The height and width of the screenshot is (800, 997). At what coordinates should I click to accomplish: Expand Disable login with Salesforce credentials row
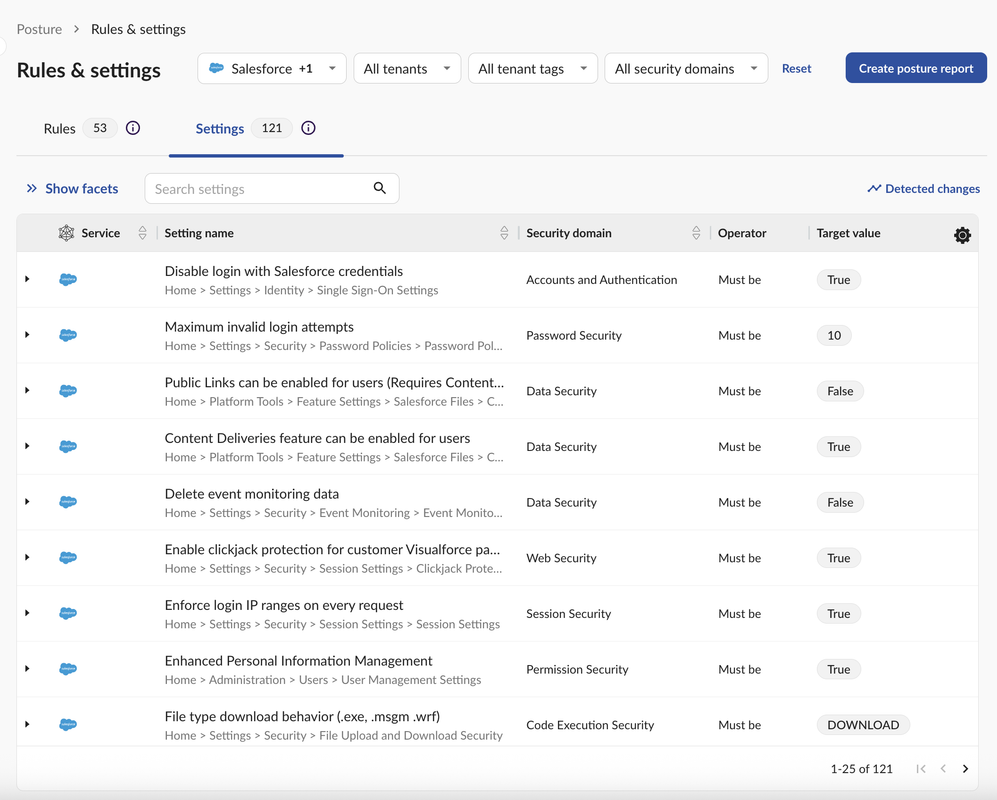point(27,279)
